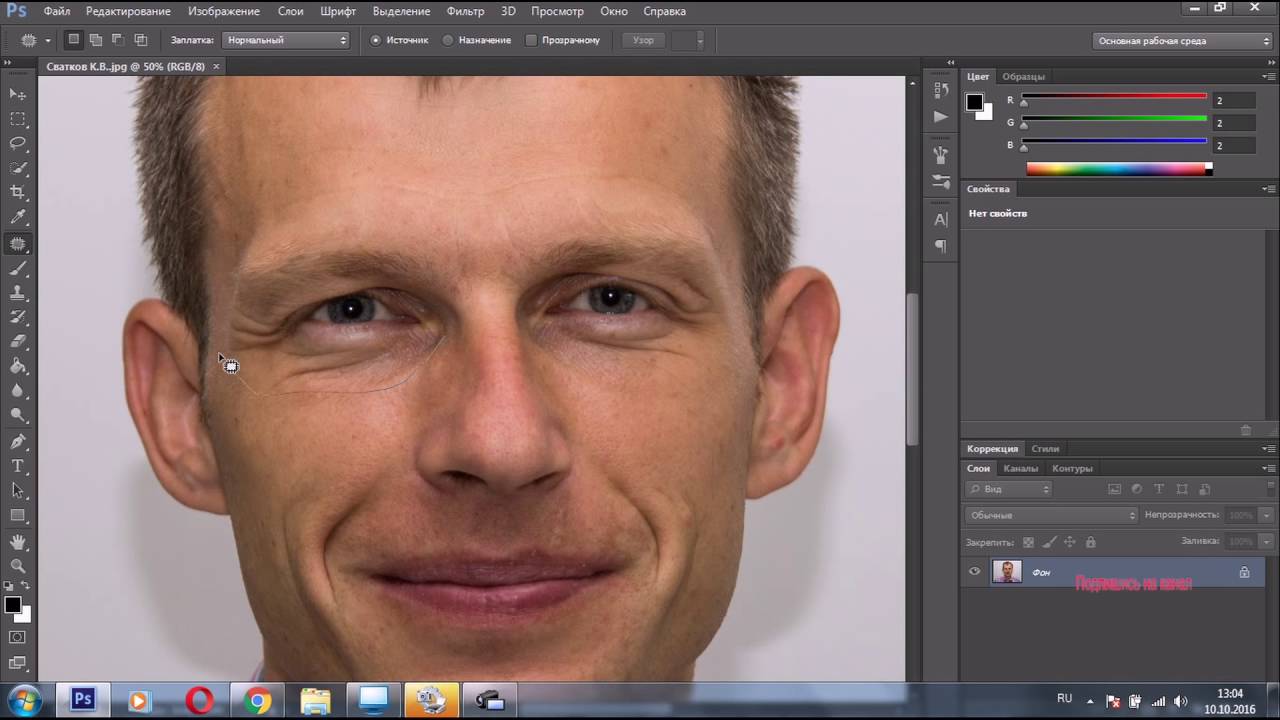Open the Обычные blend mode dropdown
The height and width of the screenshot is (720, 1280).
1052,515
